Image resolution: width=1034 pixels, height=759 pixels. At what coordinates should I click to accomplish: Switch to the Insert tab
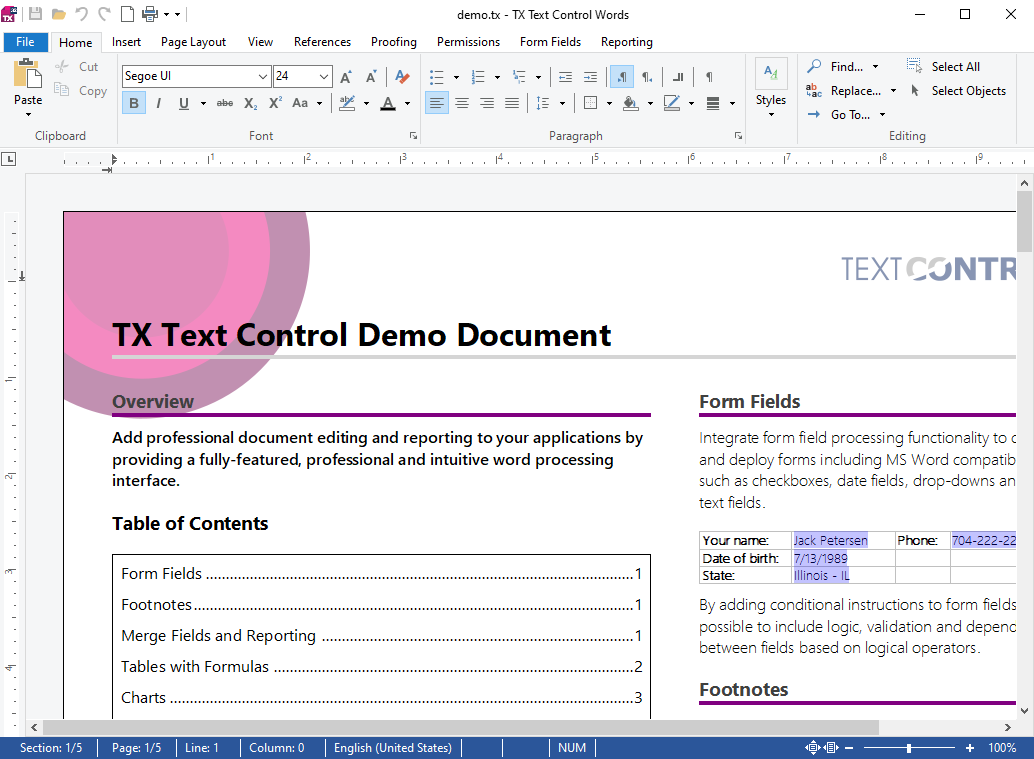(x=126, y=42)
